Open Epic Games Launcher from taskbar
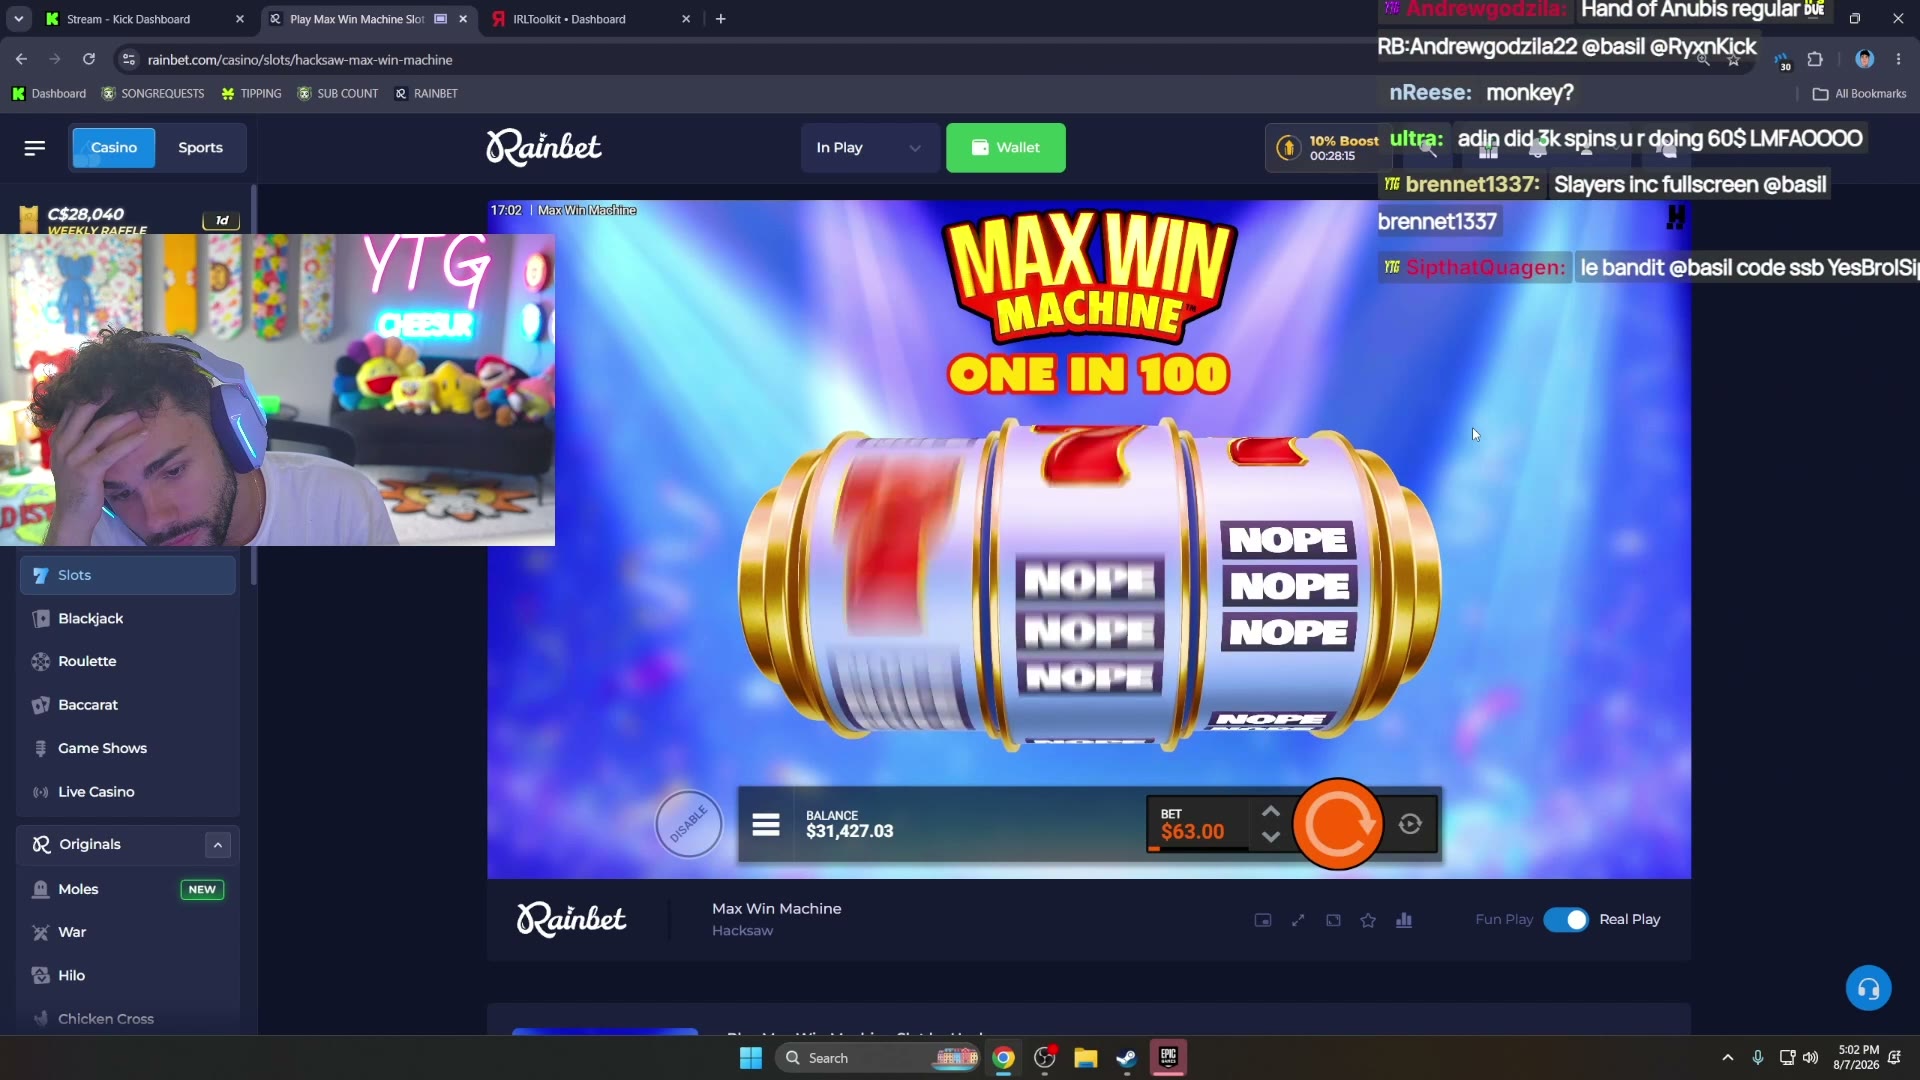This screenshot has width=1920, height=1080. pyautogui.click(x=1168, y=1058)
